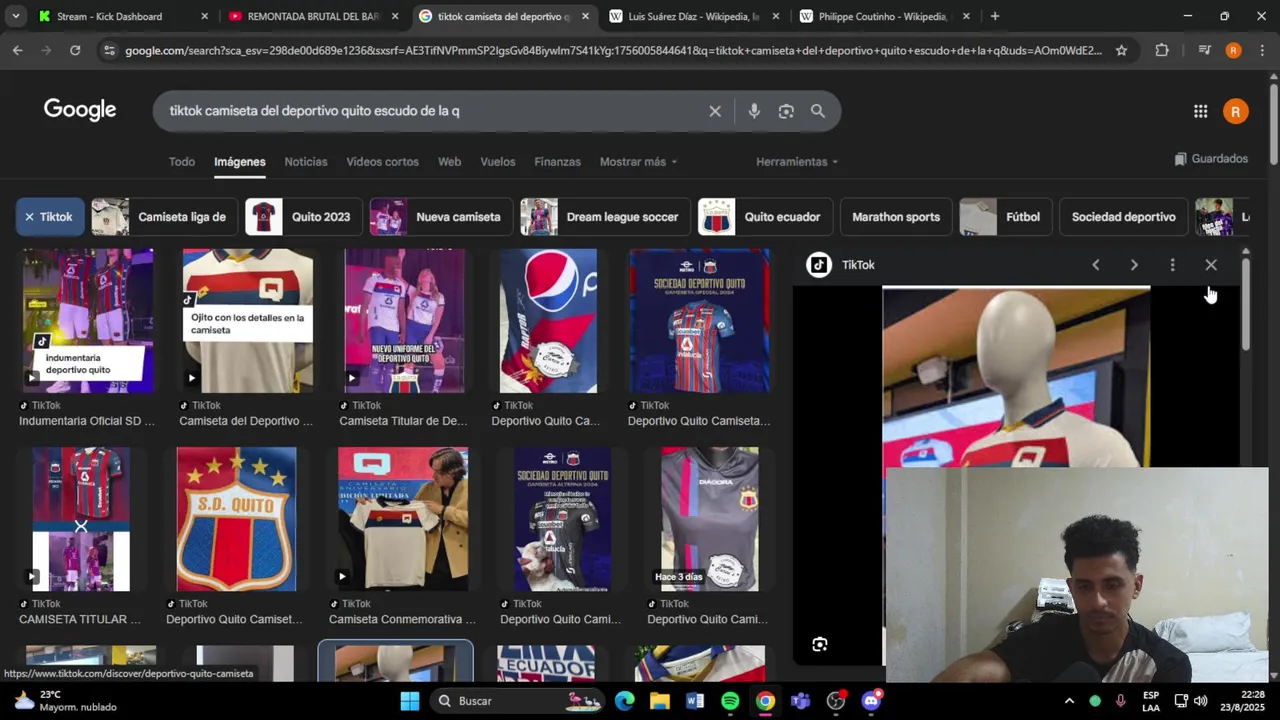
Task: Bookmark this page with the star icon
Action: click(x=1121, y=50)
